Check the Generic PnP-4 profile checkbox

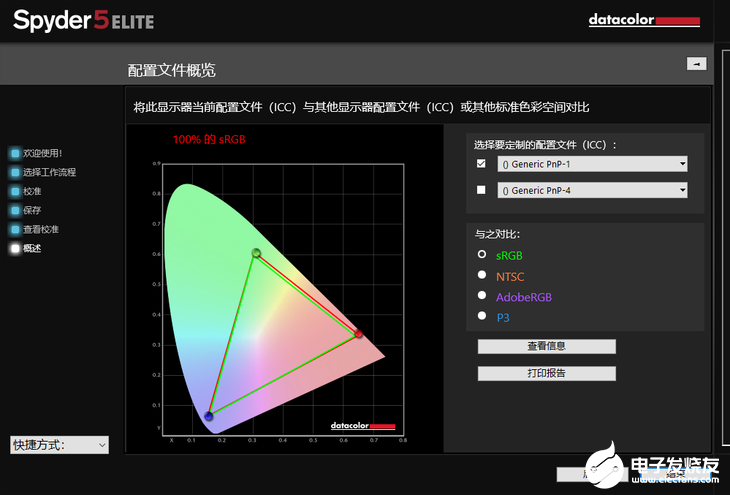tap(481, 190)
